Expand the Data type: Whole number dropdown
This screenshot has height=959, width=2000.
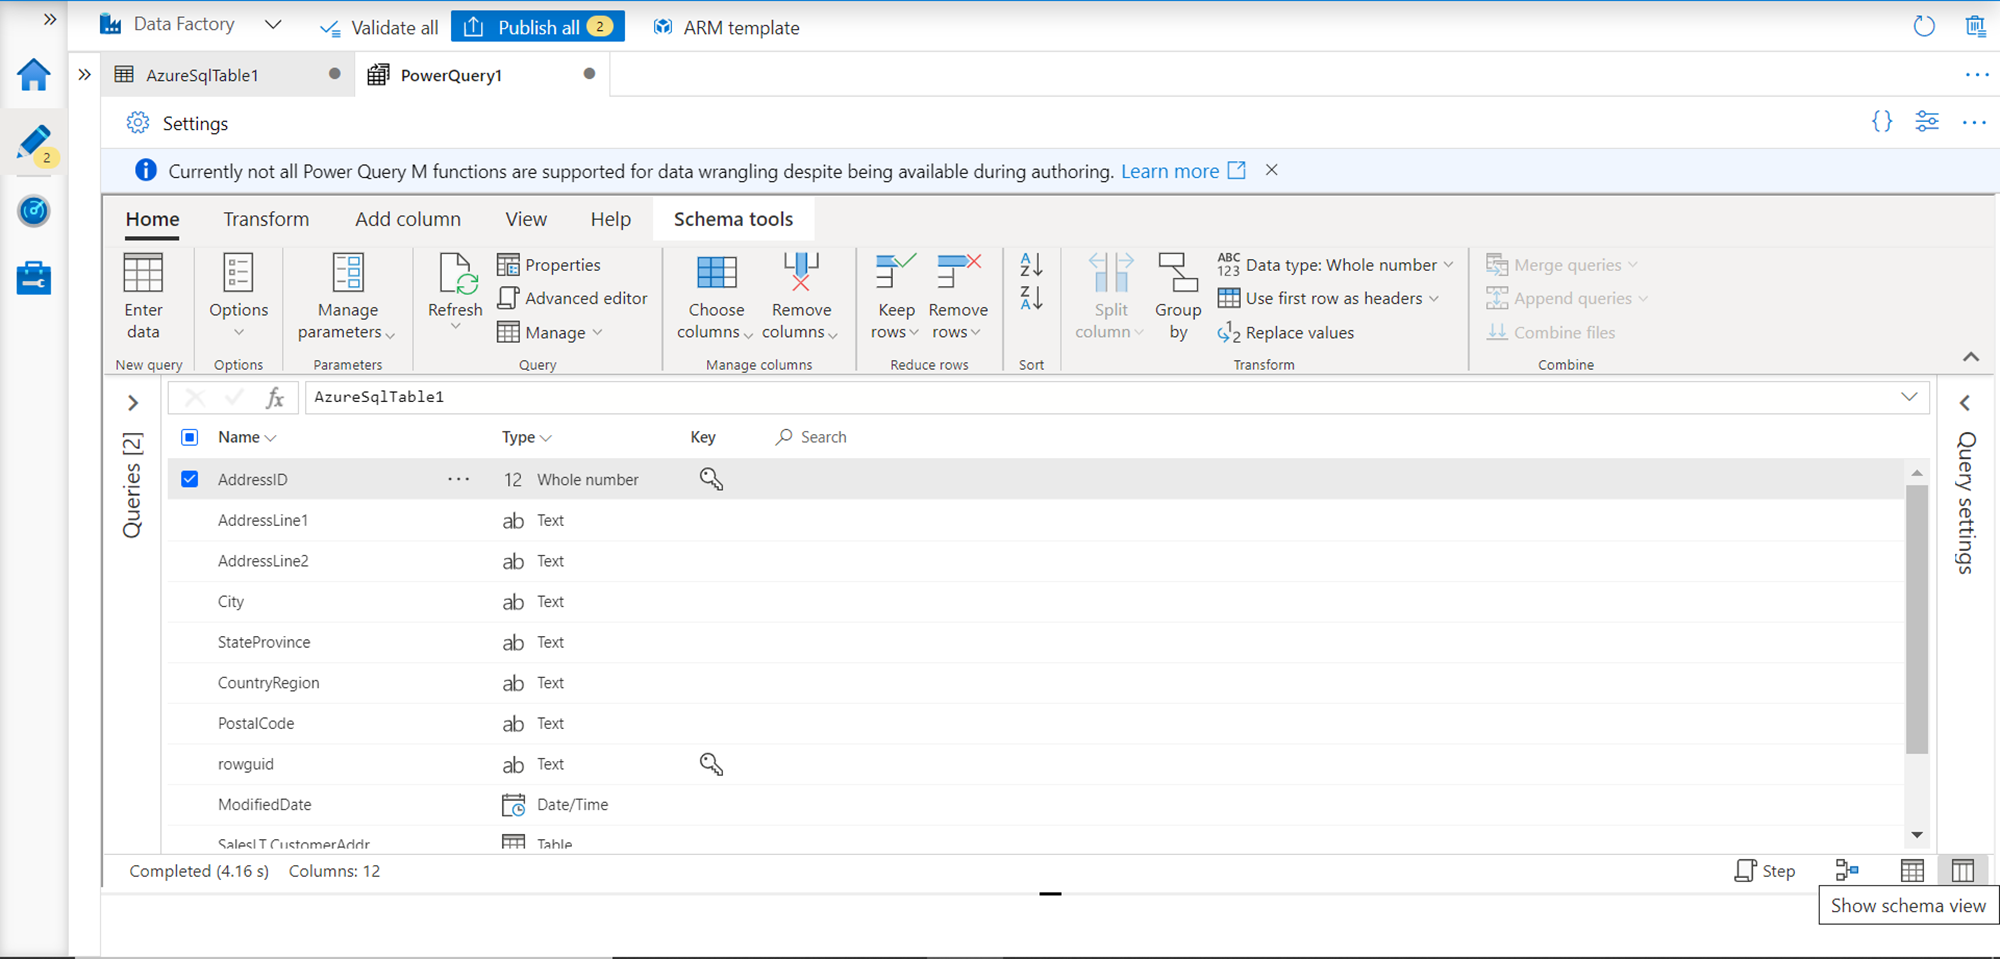point(1335,265)
